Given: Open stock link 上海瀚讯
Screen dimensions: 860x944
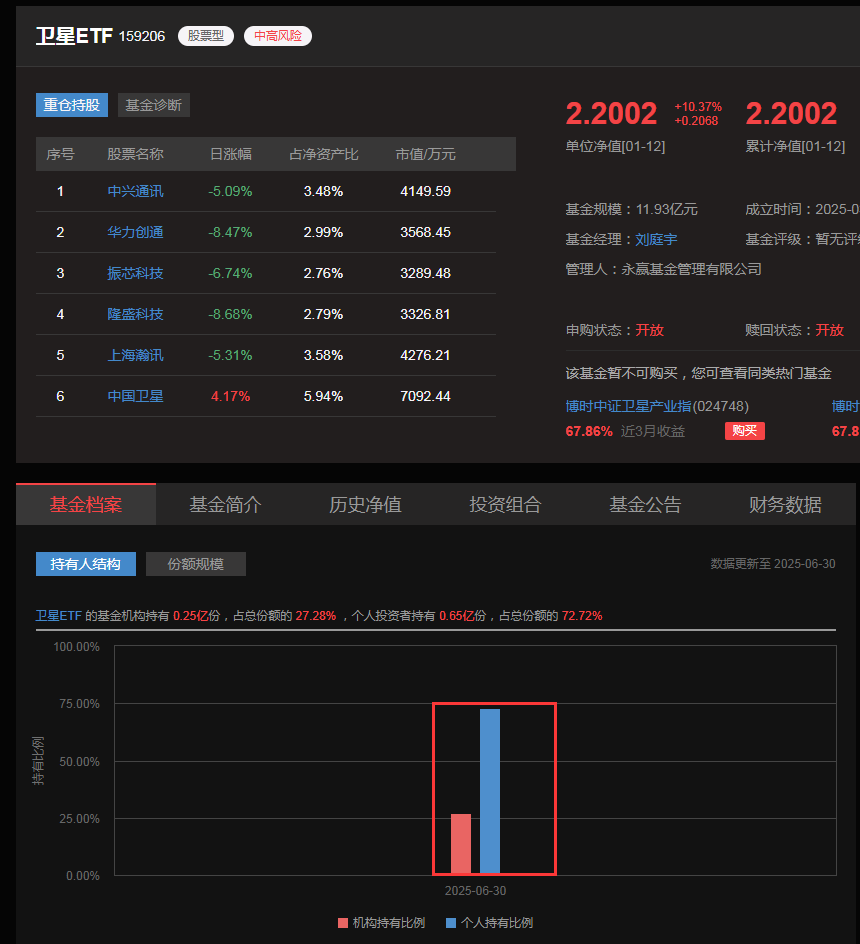Looking at the screenshot, I should (136, 355).
